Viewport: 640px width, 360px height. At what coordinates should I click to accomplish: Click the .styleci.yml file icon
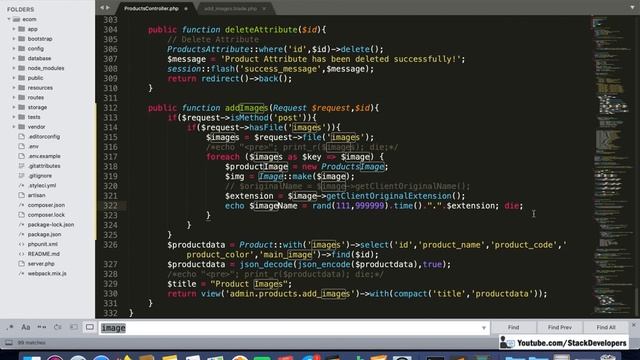click(22, 185)
